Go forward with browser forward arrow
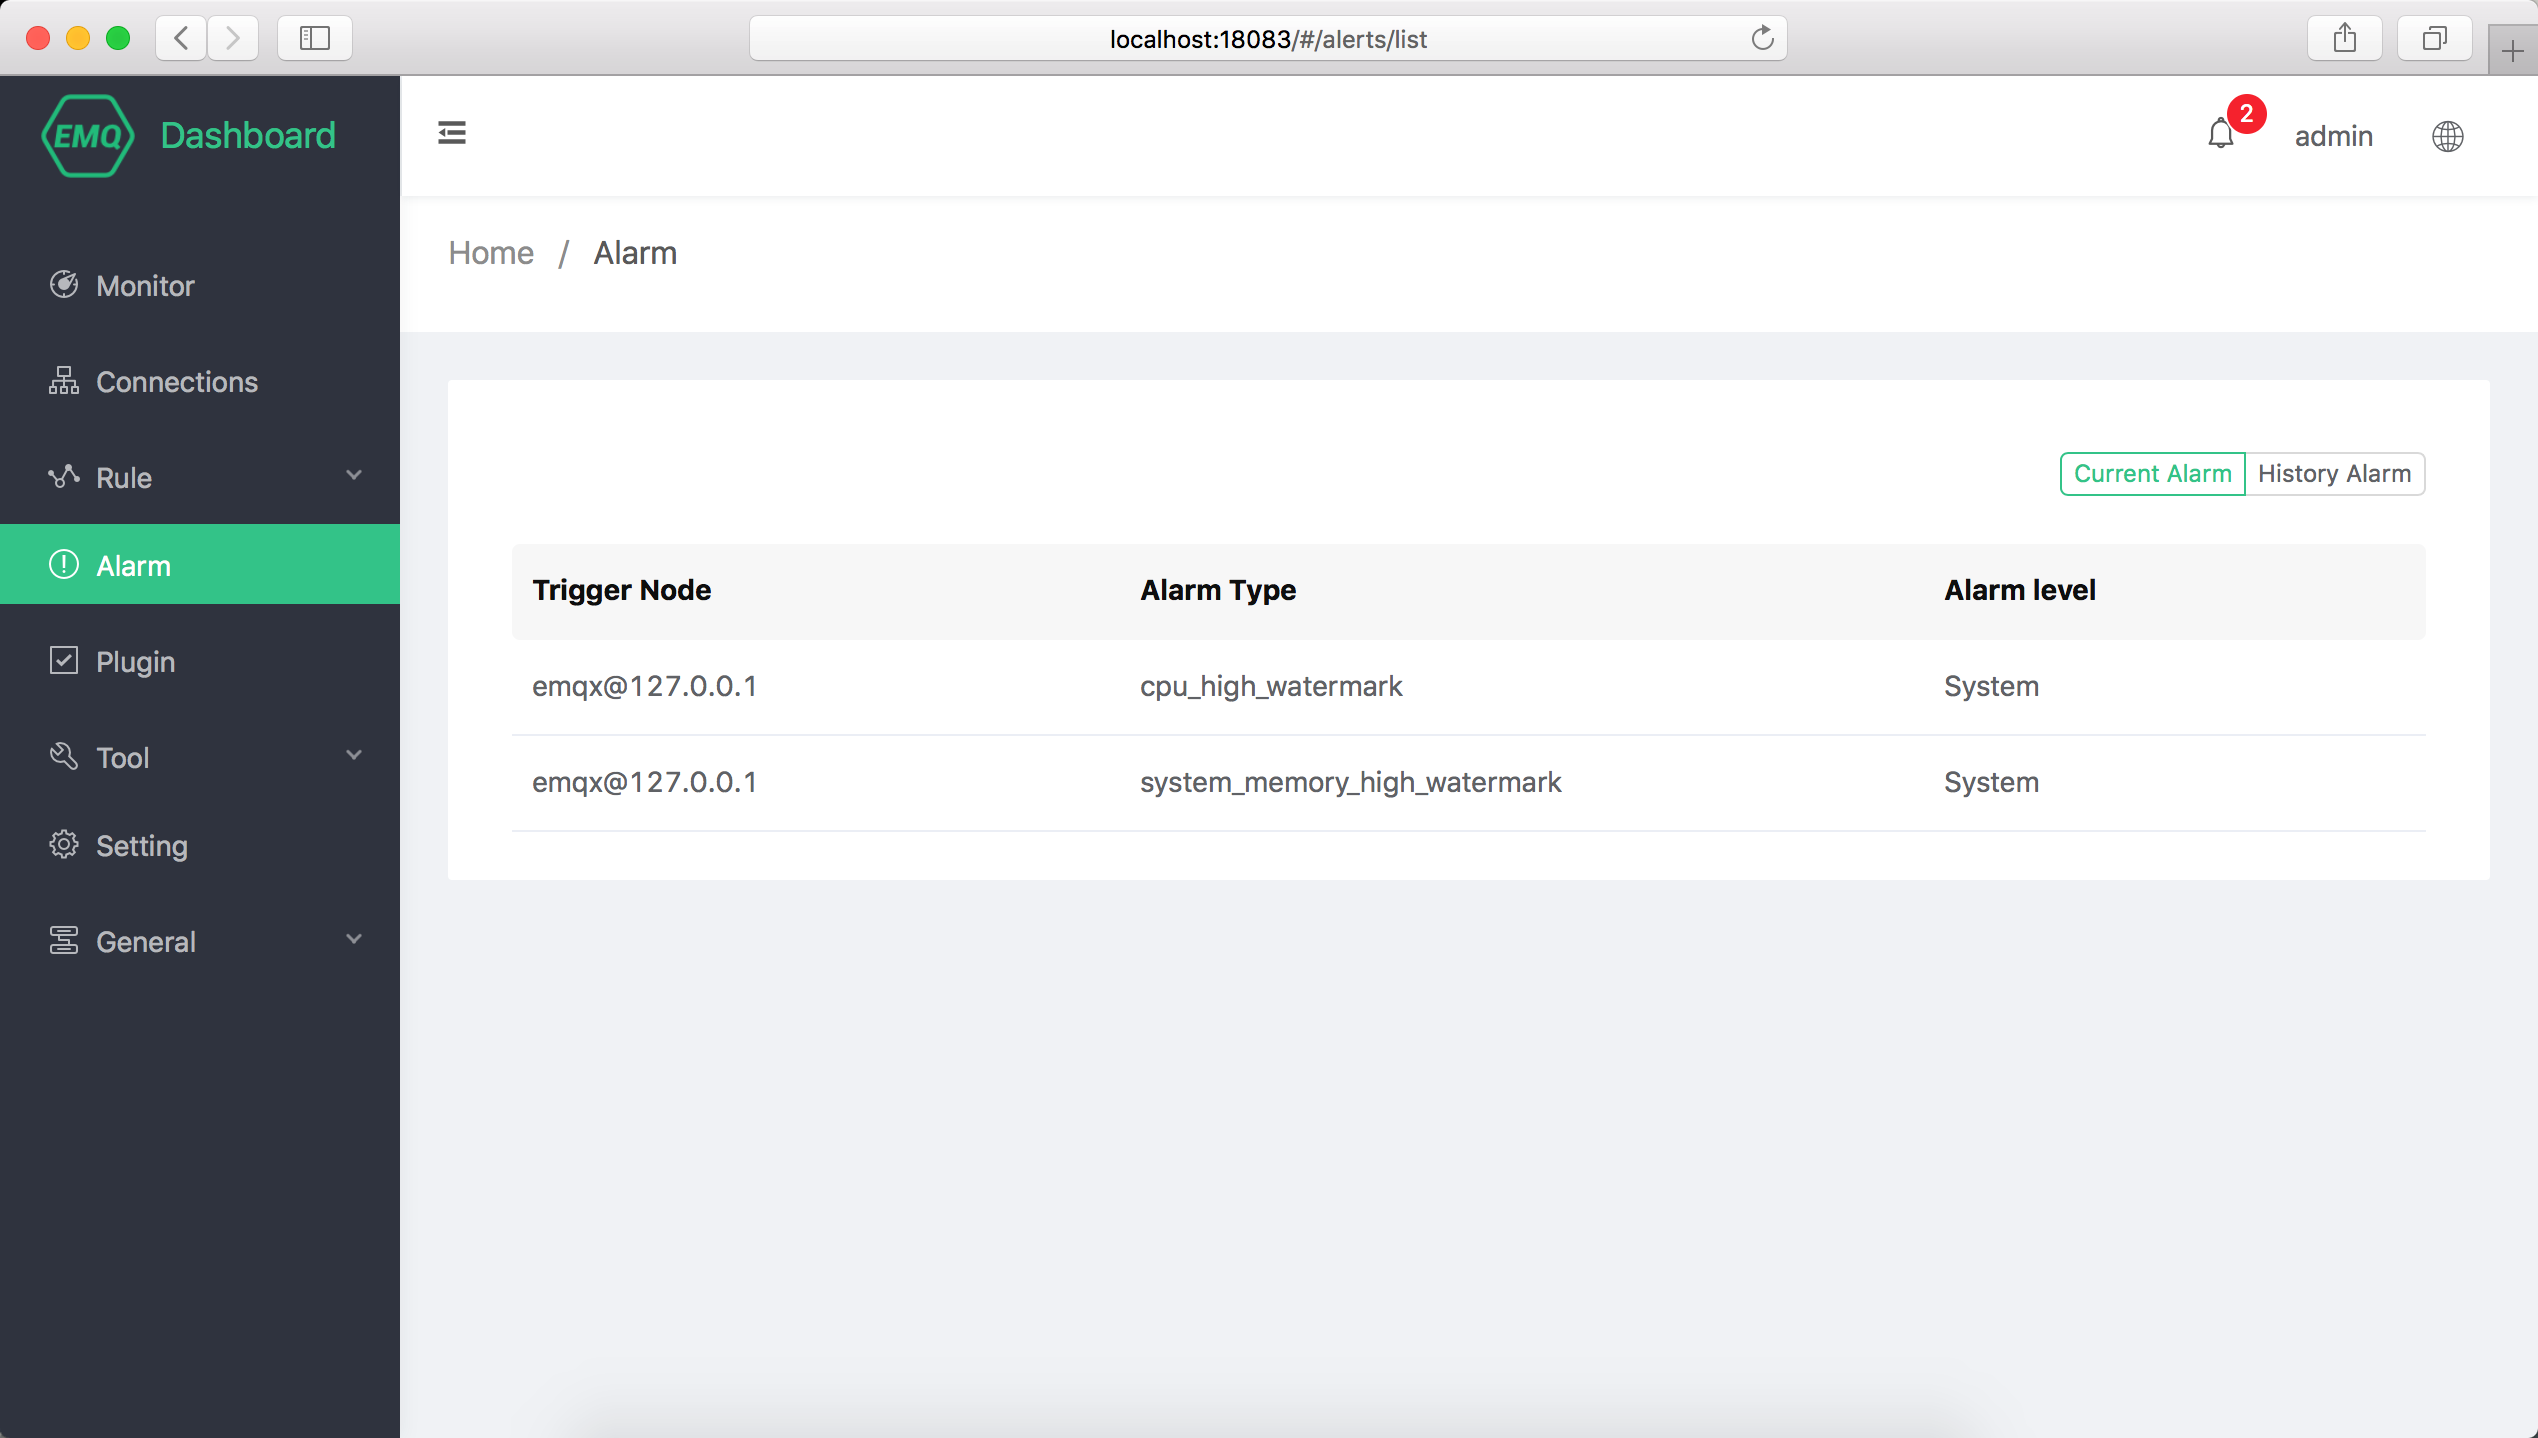 click(233, 38)
